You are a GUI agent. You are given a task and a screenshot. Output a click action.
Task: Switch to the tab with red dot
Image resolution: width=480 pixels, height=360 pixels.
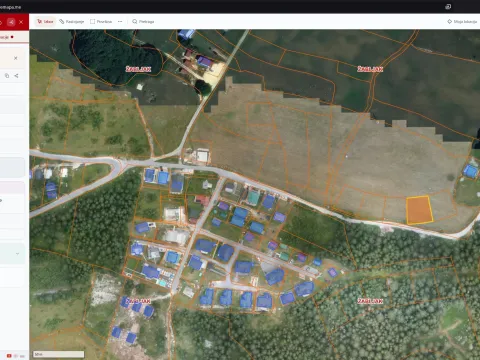click(7, 37)
